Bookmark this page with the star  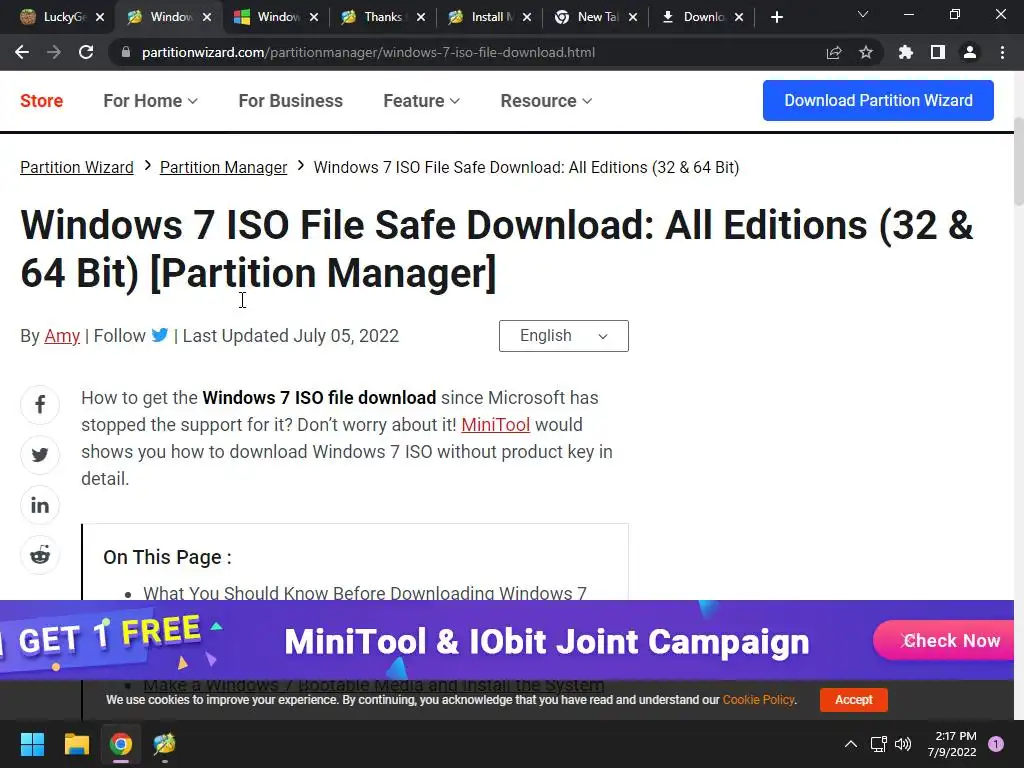866,52
